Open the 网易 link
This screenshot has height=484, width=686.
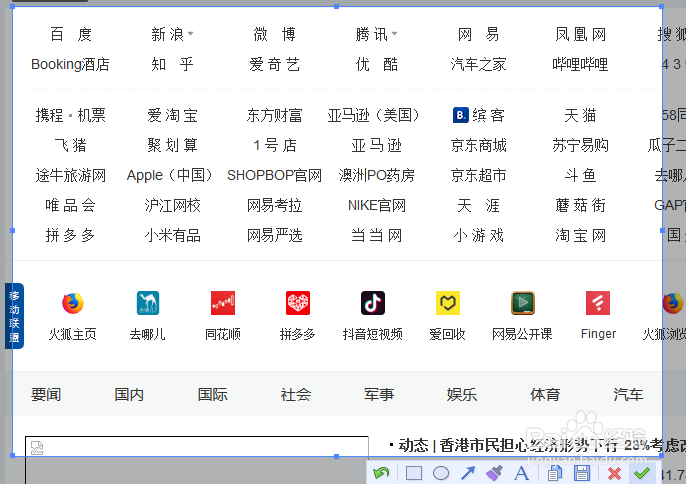[x=479, y=34]
